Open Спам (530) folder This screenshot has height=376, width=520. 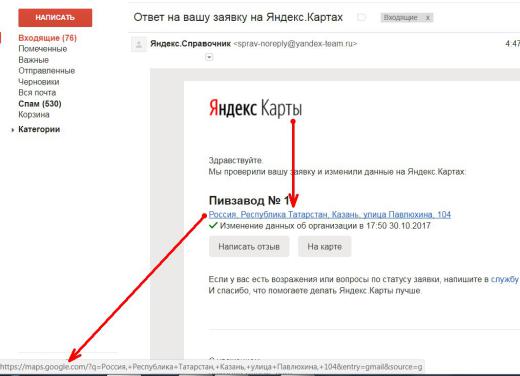40,104
